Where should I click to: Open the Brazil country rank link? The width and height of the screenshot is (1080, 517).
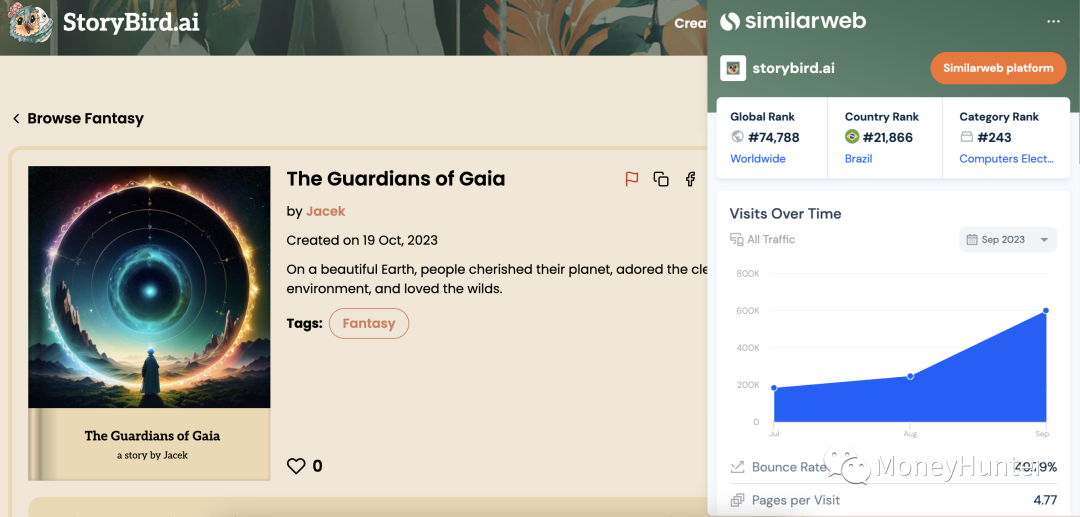click(858, 159)
